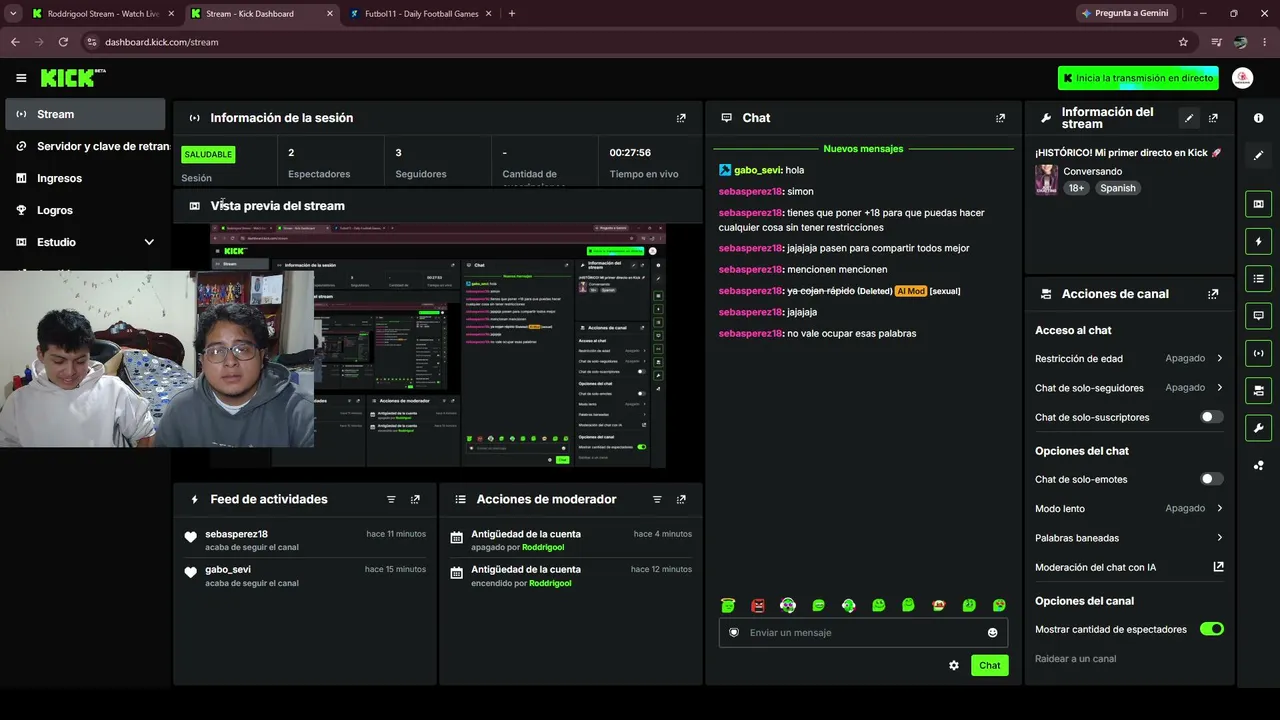Click the pencil icon in the right rail
This screenshot has height=720, width=1280.
click(x=1258, y=155)
